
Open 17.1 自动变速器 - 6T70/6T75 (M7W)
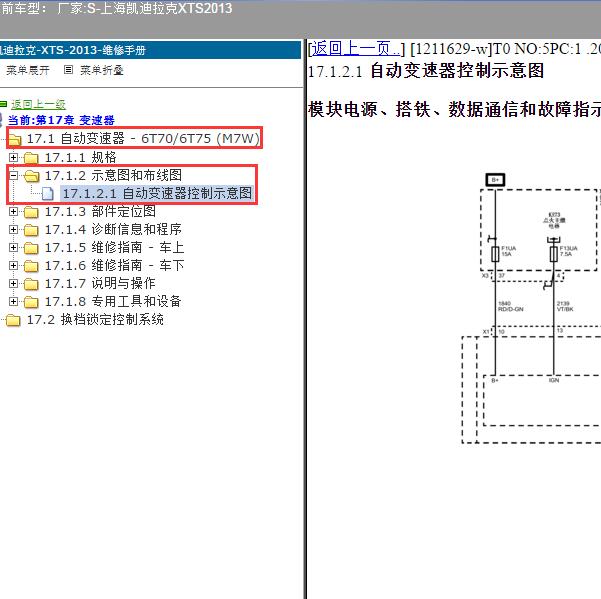(x=143, y=138)
